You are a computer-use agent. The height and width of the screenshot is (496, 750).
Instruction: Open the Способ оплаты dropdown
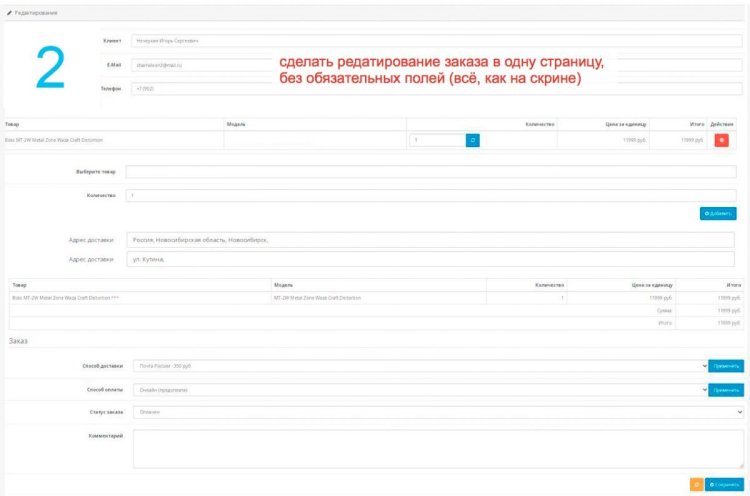pos(420,390)
